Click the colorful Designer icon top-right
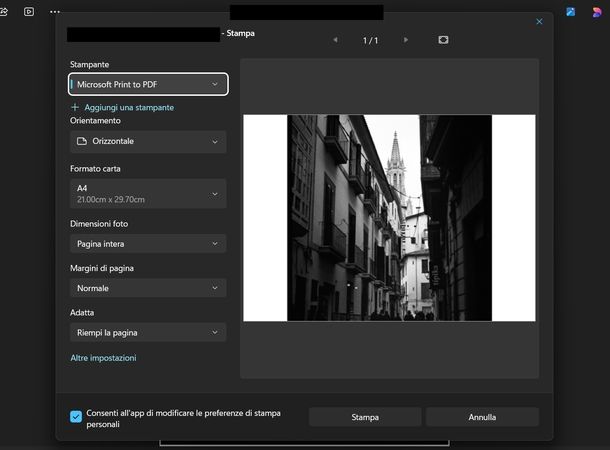Viewport: 610px width, 450px height. (x=597, y=12)
